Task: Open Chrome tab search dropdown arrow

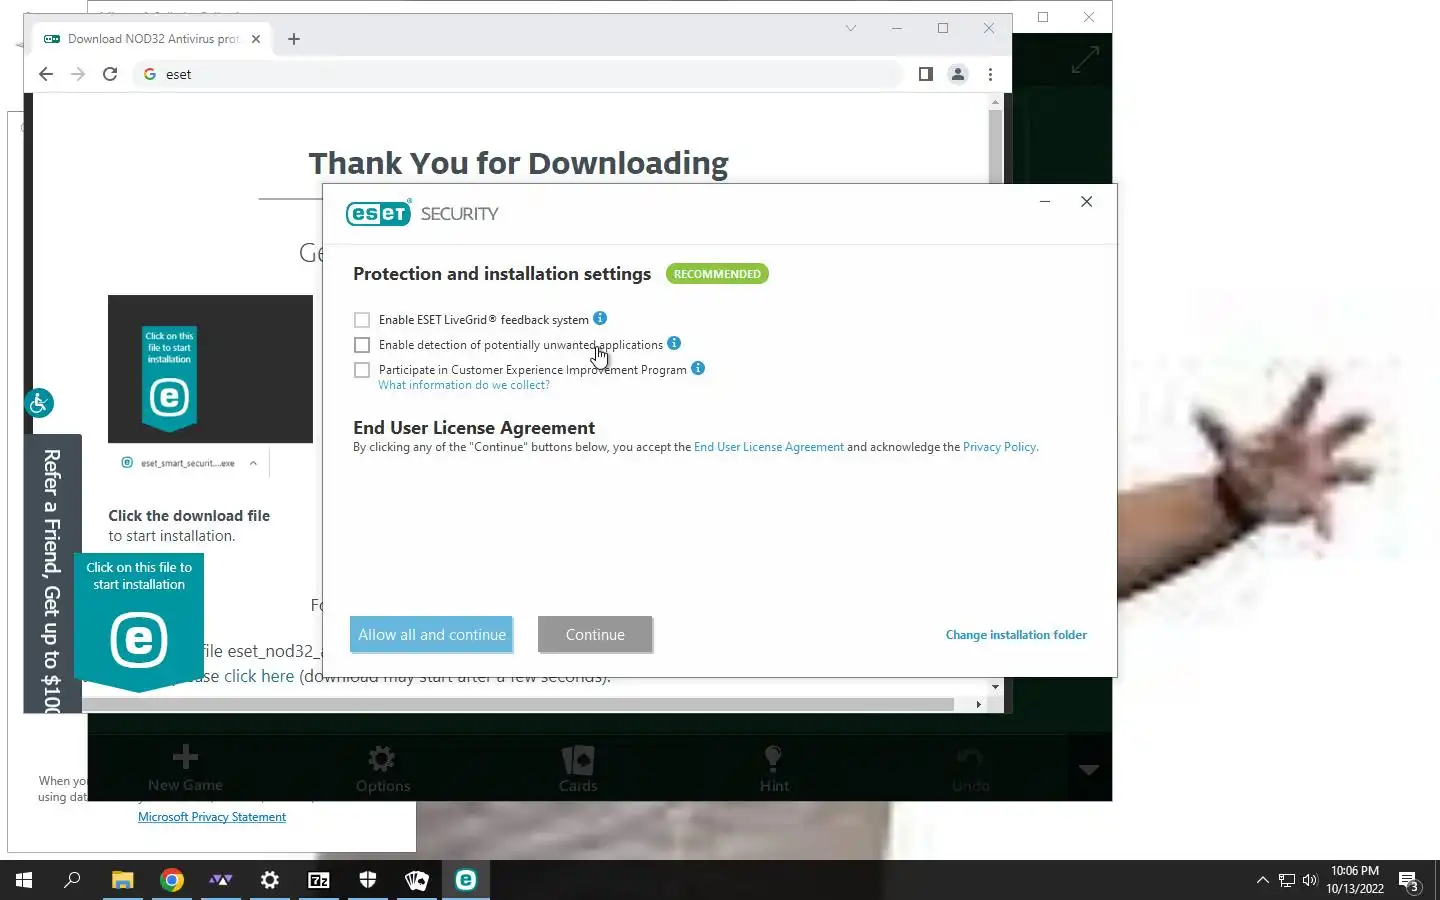Action: 851,28
